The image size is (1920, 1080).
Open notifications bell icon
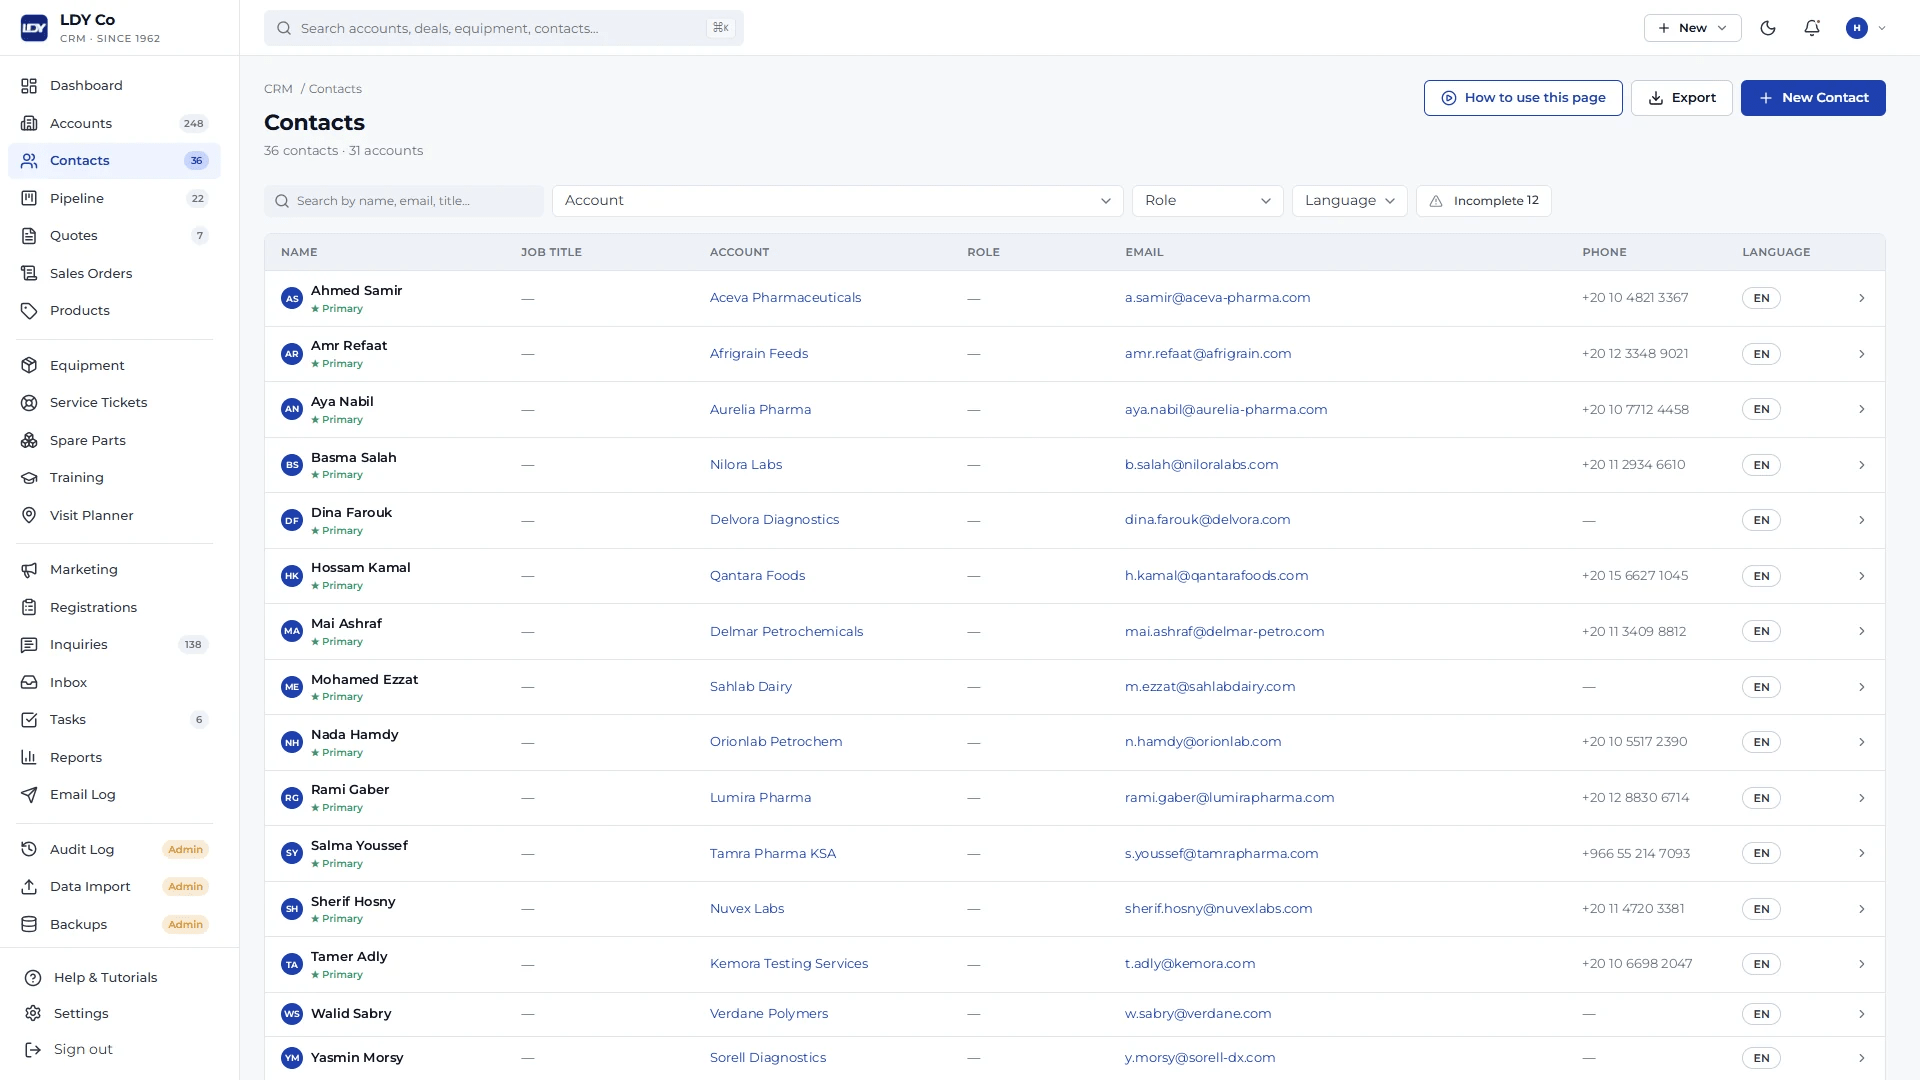1812,28
